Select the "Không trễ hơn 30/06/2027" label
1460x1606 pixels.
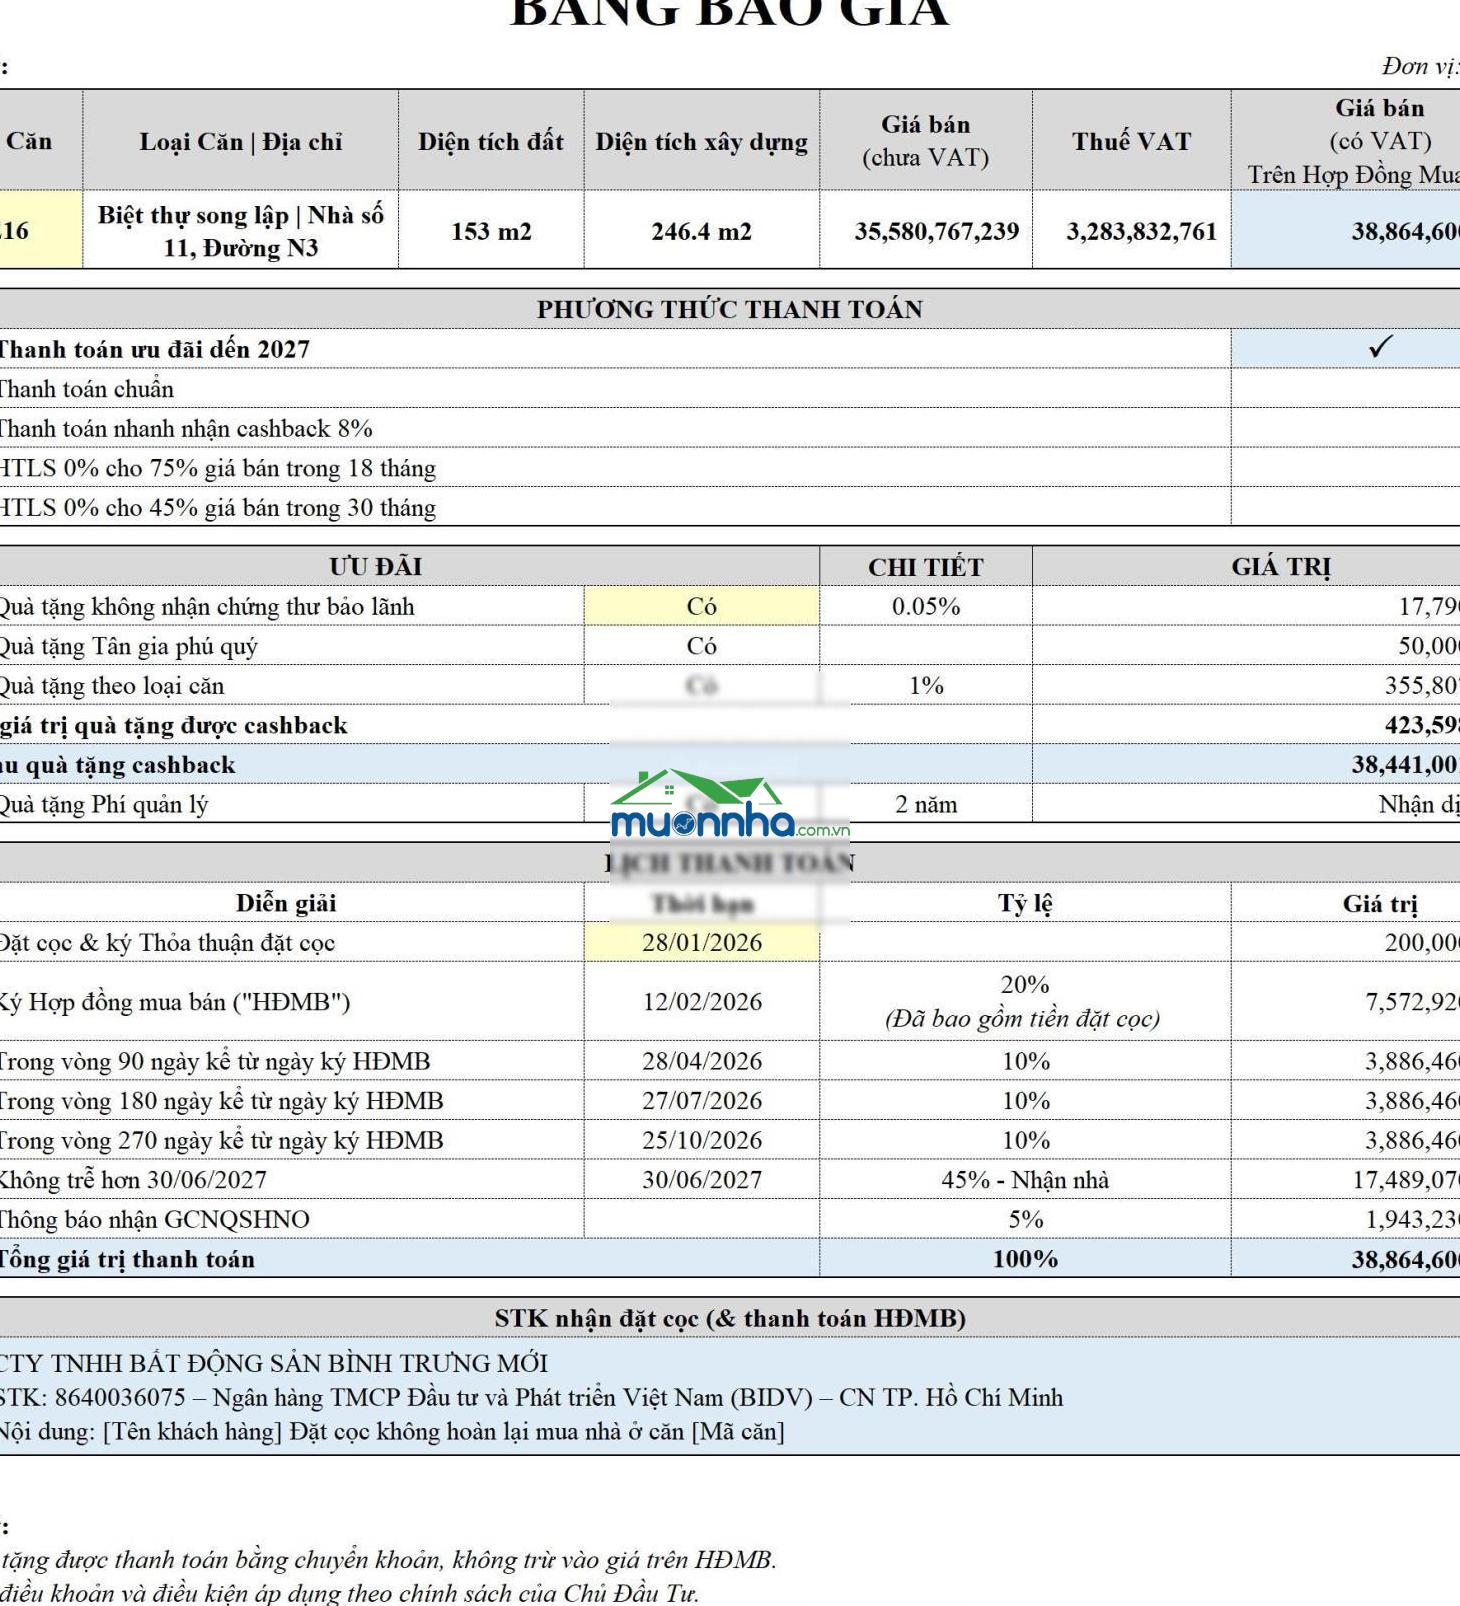(x=133, y=1180)
